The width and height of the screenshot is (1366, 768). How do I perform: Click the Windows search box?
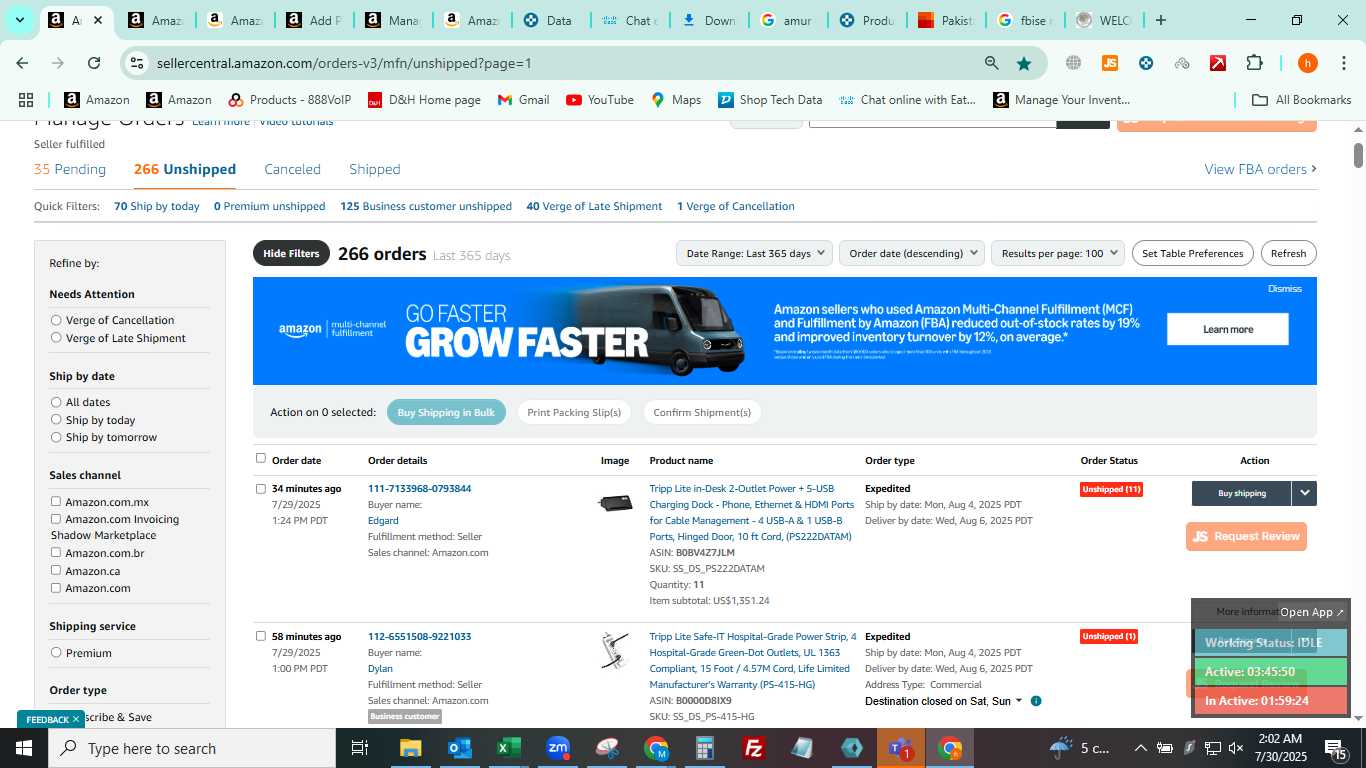[192, 748]
